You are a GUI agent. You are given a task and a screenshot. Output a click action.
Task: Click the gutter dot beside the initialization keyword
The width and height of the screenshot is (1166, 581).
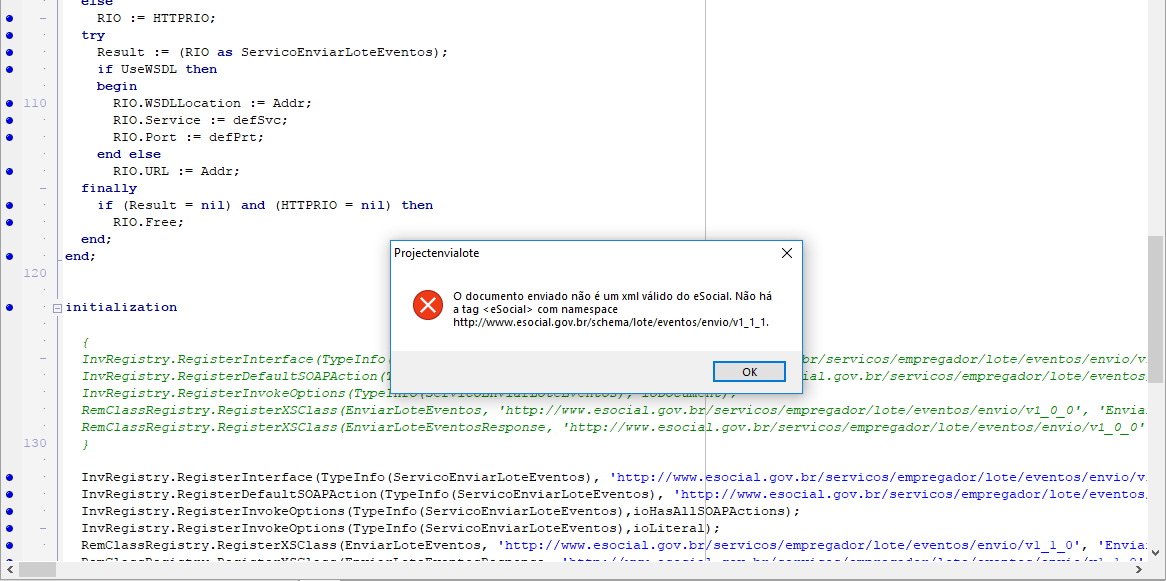coord(9,307)
